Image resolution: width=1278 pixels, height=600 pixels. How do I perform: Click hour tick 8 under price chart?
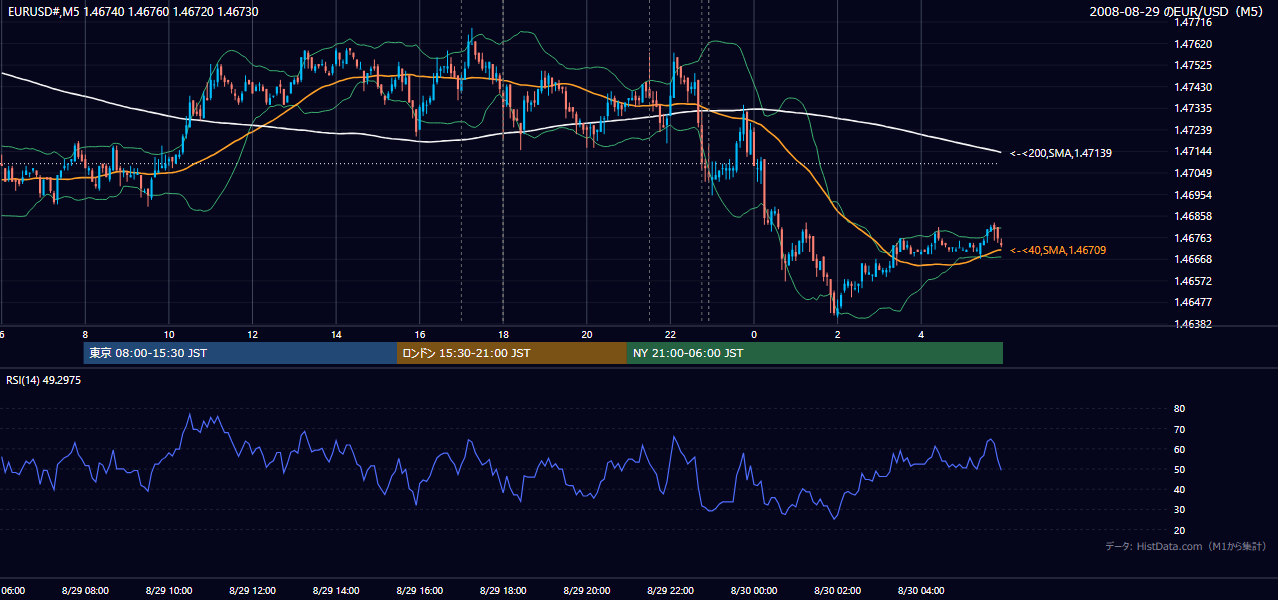(85, 334)
